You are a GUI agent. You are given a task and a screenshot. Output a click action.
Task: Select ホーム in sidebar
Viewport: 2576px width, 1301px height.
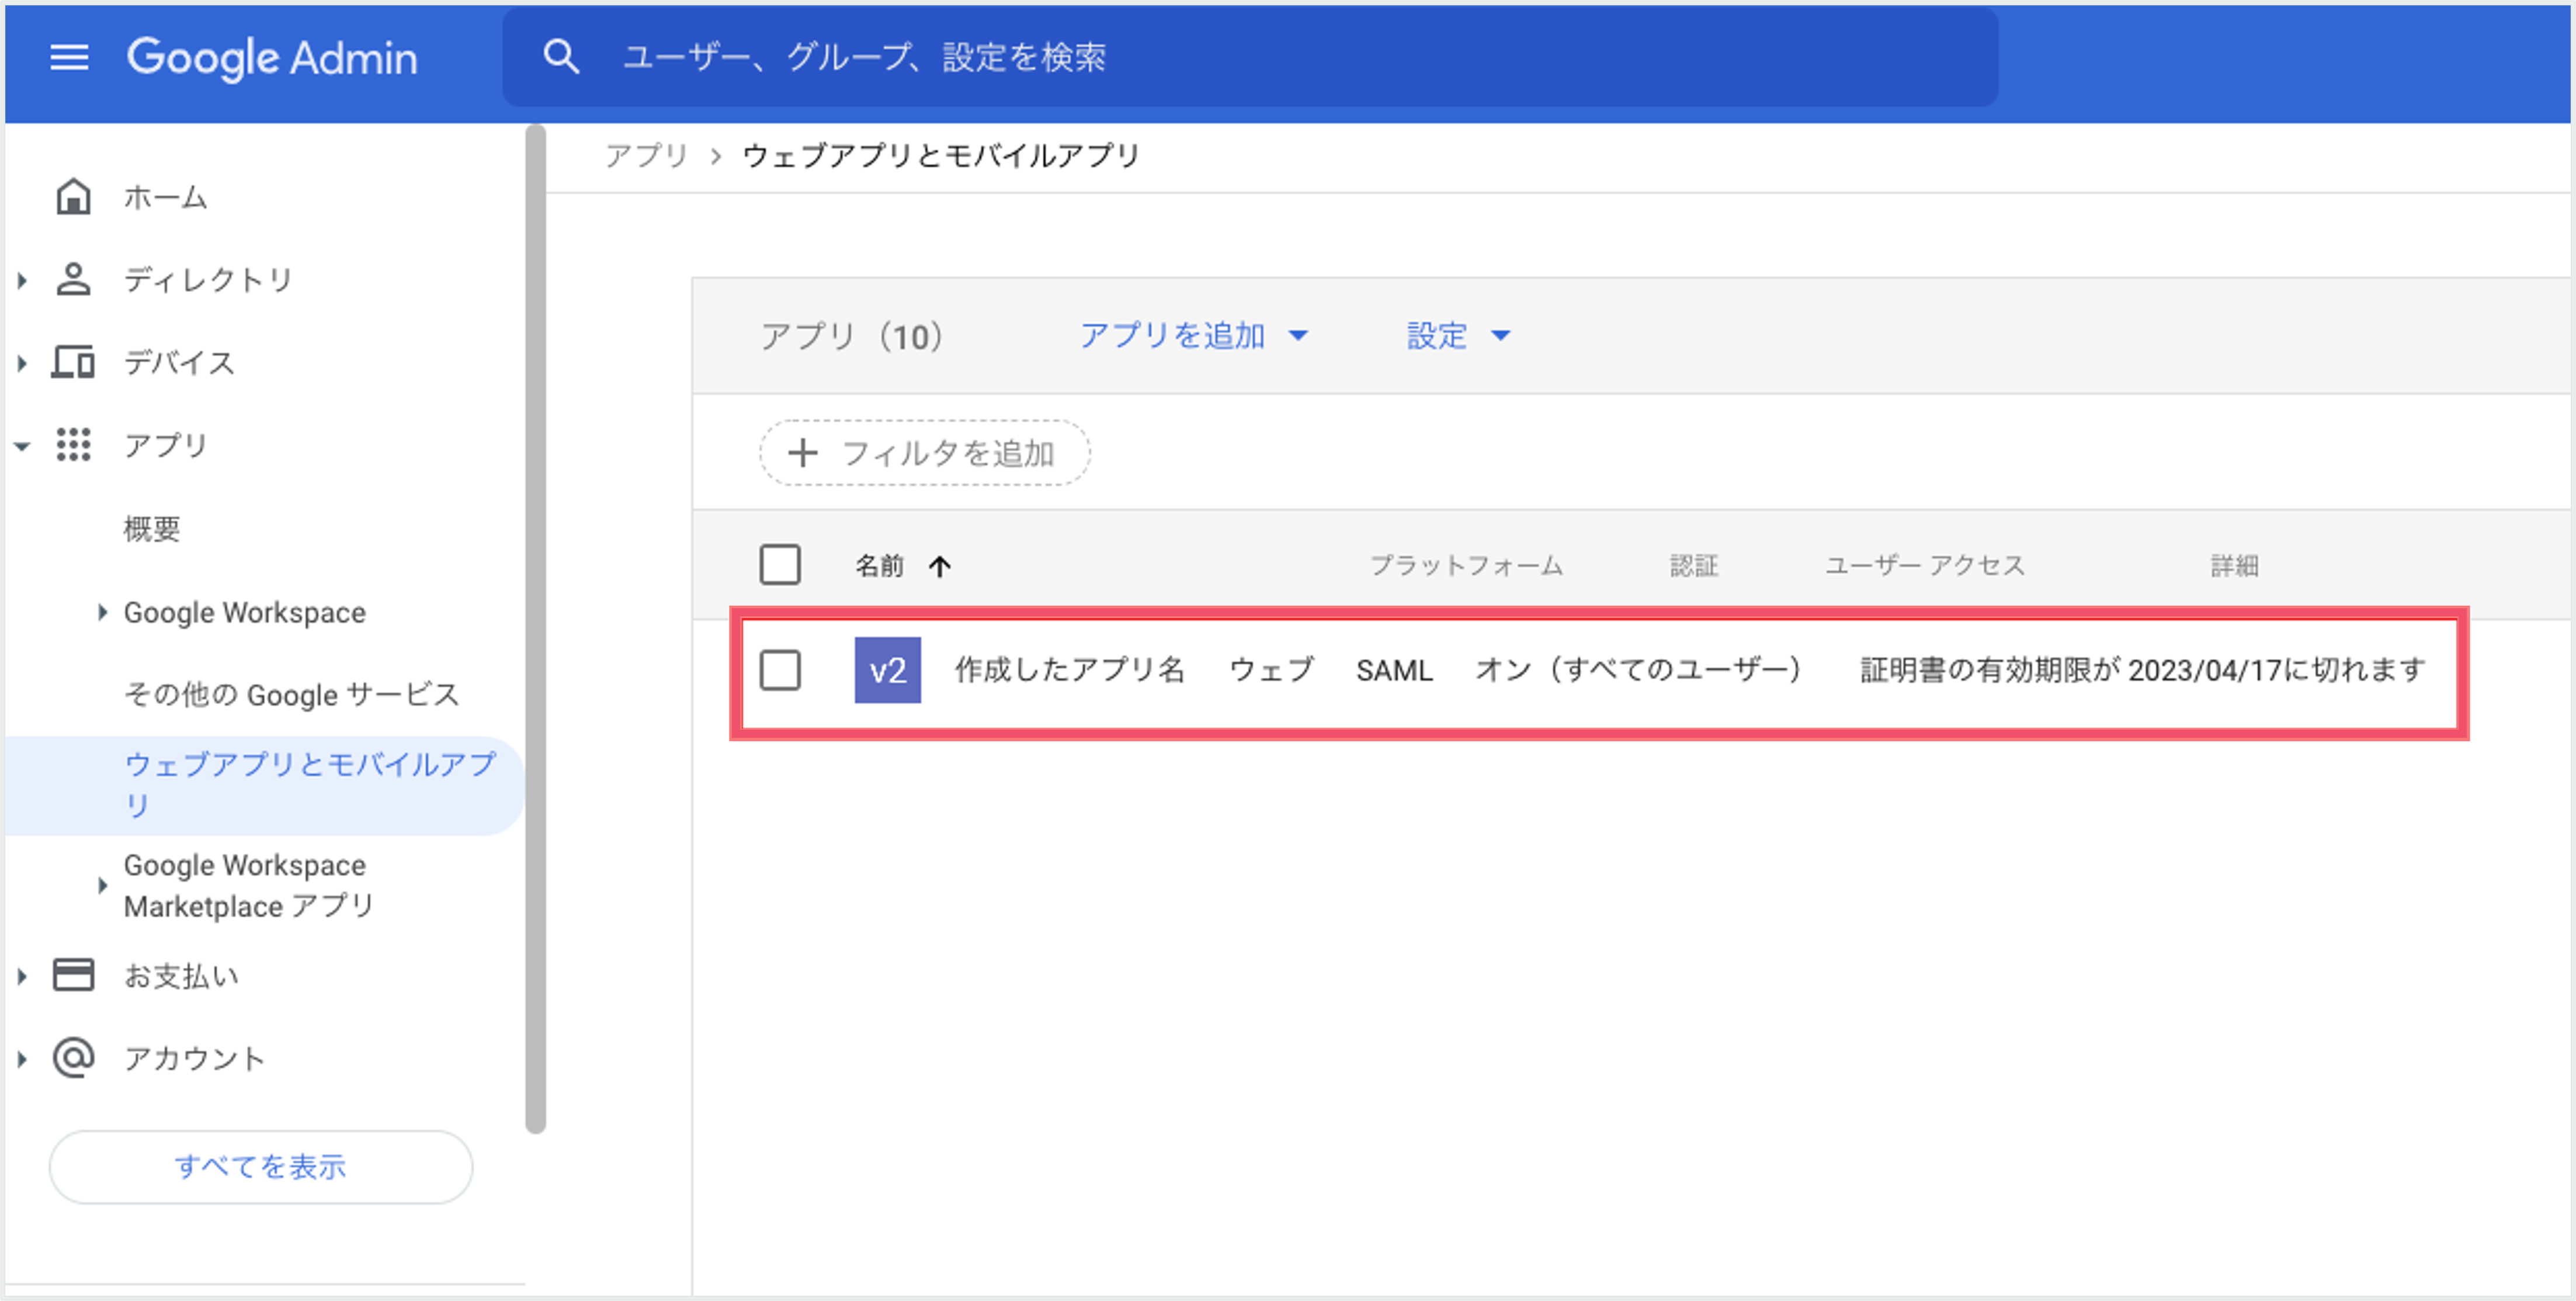[165, 197]
